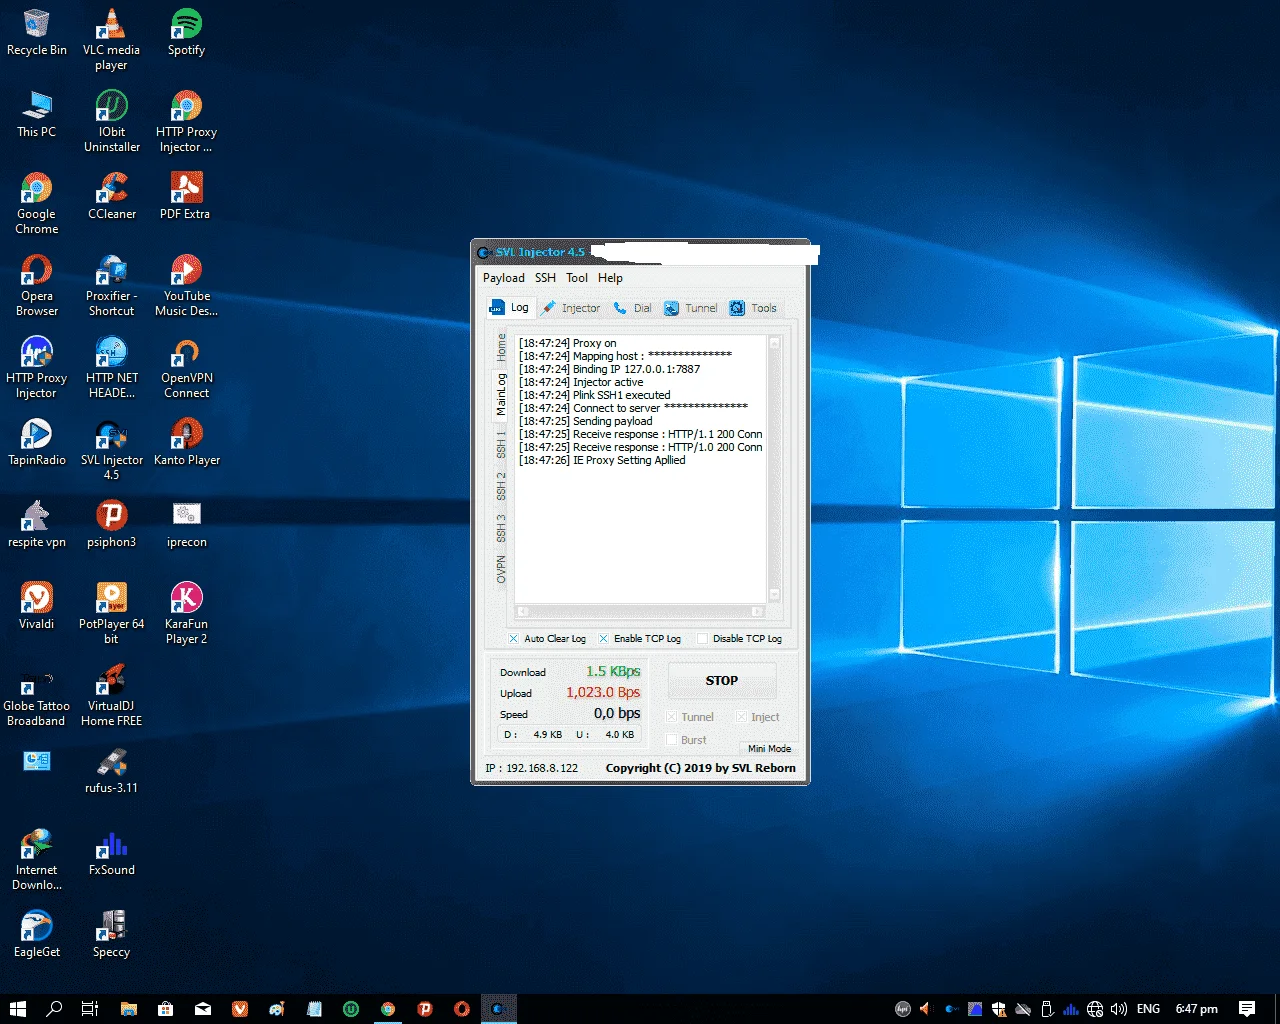The height and width of the screenshot is (1024, 1280).
Task: Open the Tool menu
Action: (x=577, y=278)
